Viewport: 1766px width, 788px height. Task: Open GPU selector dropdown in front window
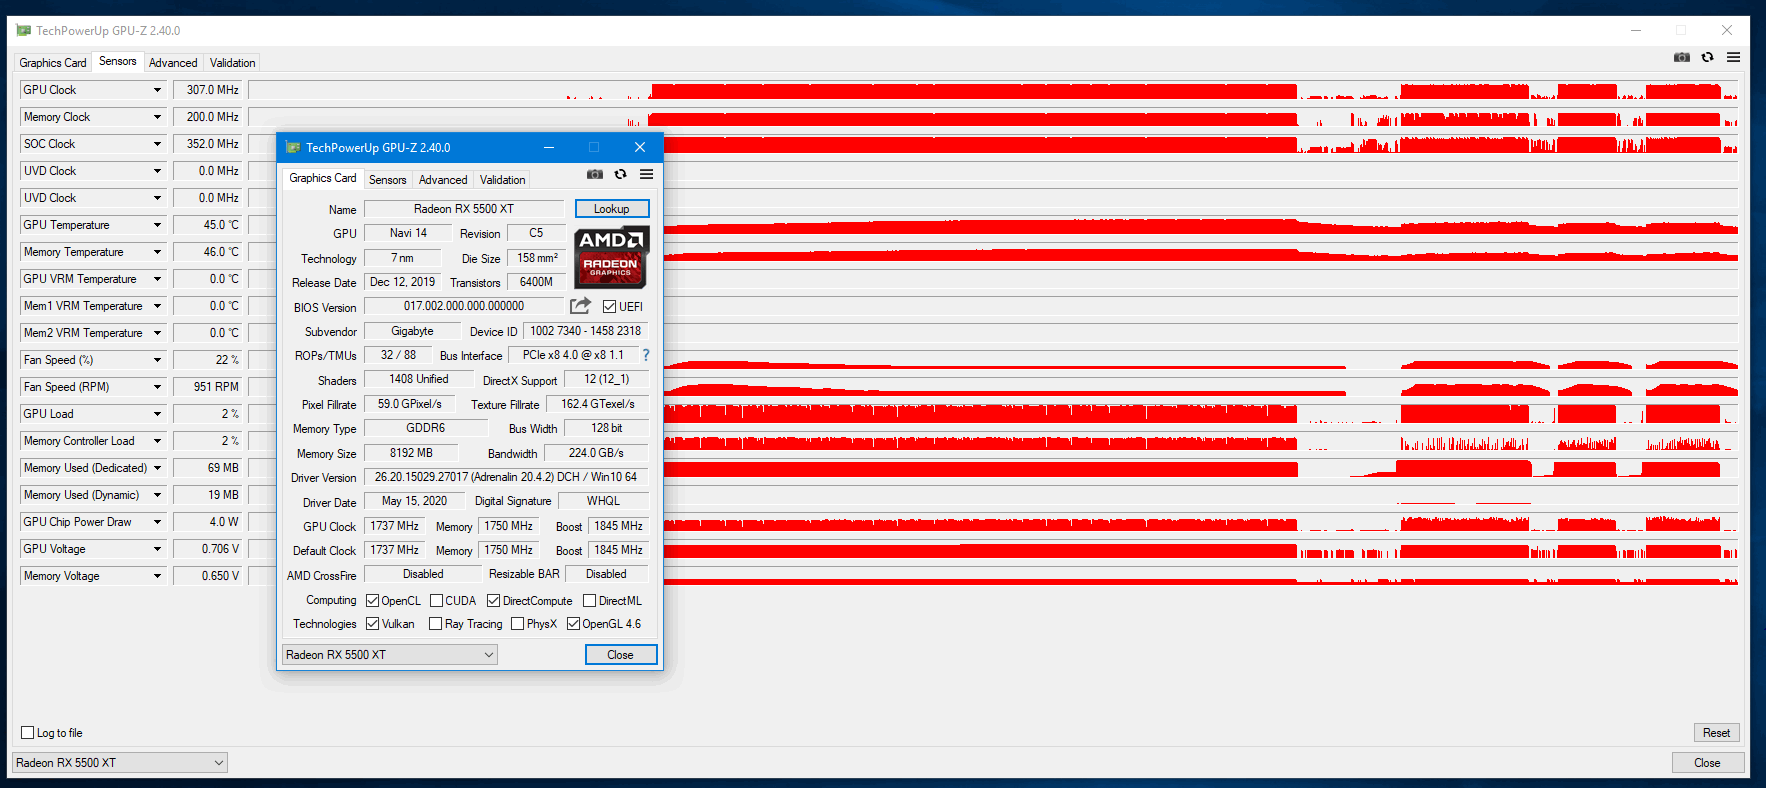click(x=390, y=655)
